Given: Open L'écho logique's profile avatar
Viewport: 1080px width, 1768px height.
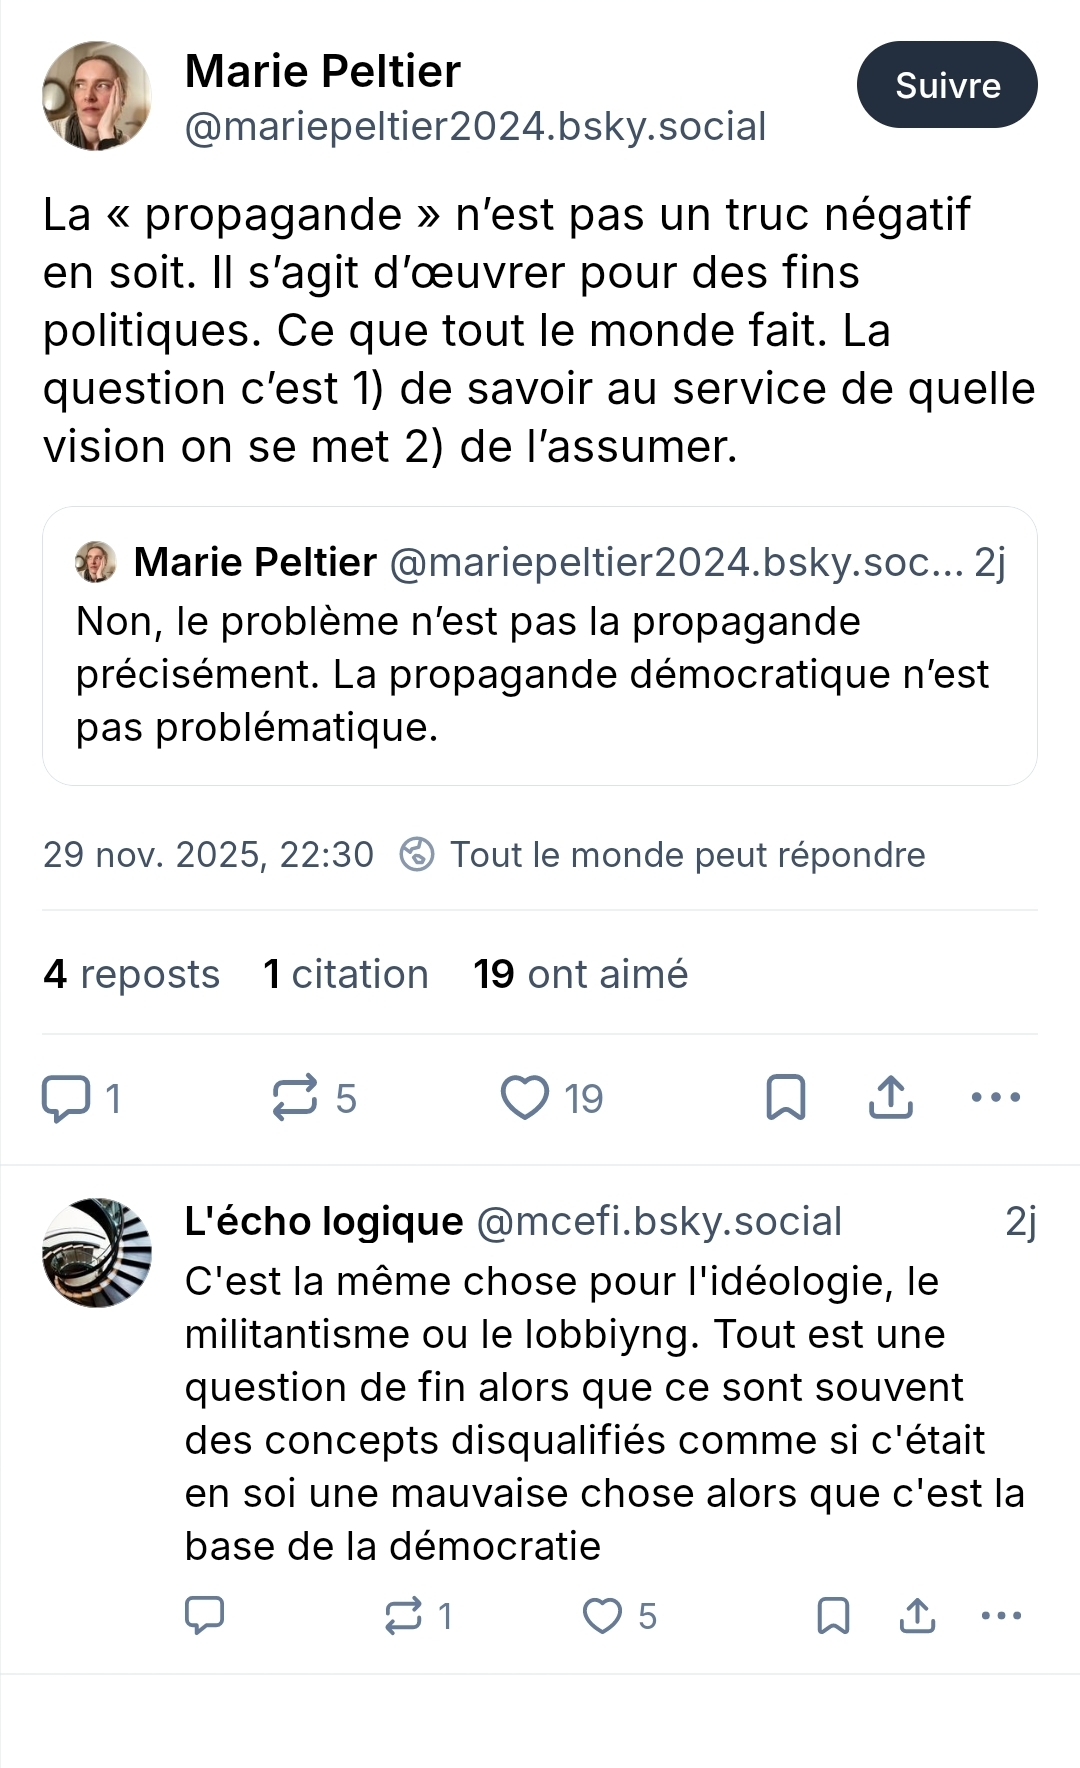Looking at the screenshot, I should (97, 1252).
